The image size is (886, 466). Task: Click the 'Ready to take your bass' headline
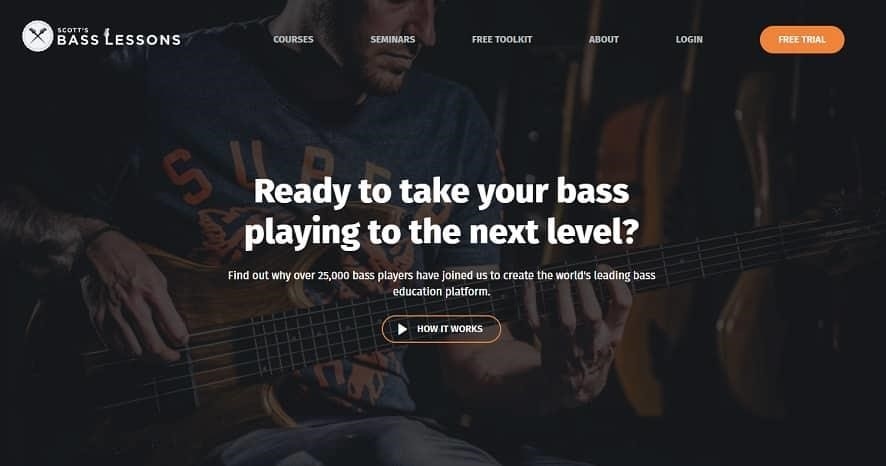pos(441,191)
